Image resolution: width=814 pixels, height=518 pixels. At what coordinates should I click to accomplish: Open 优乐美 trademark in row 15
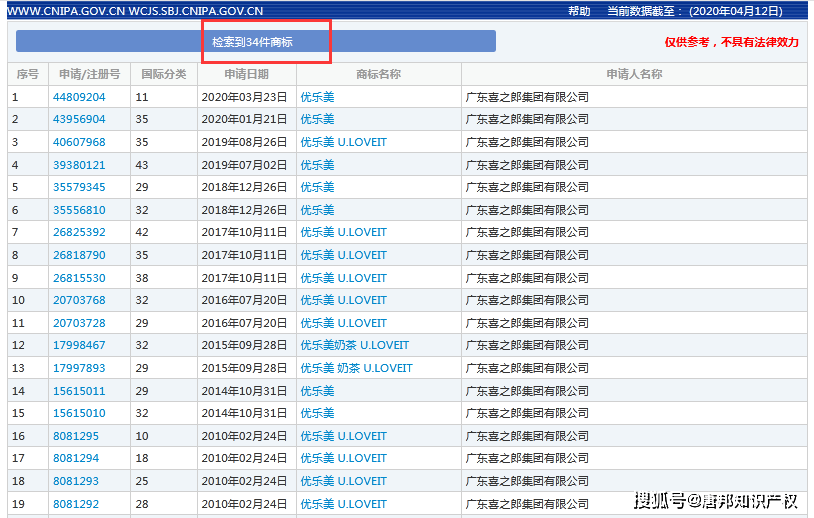click(x=317, y=414)
